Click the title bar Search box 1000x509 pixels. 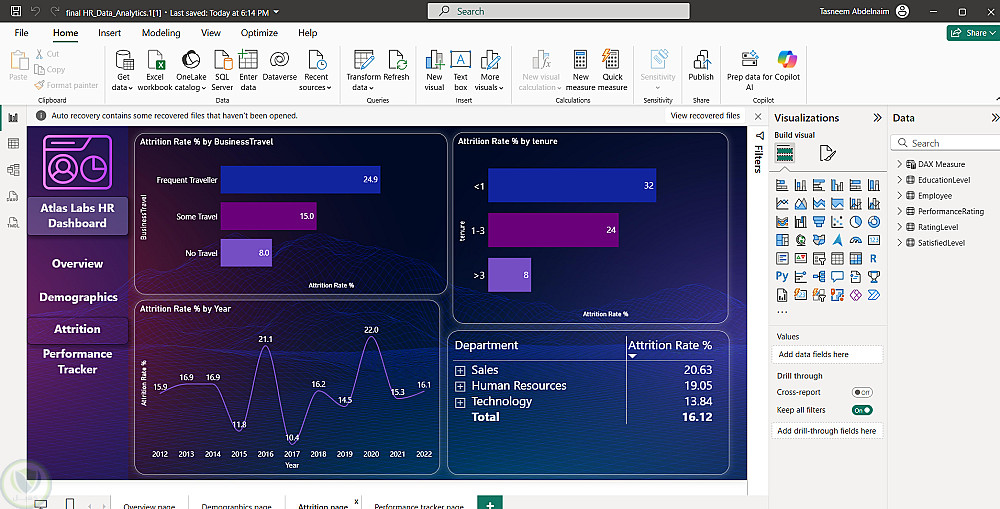tap(559, 11)
